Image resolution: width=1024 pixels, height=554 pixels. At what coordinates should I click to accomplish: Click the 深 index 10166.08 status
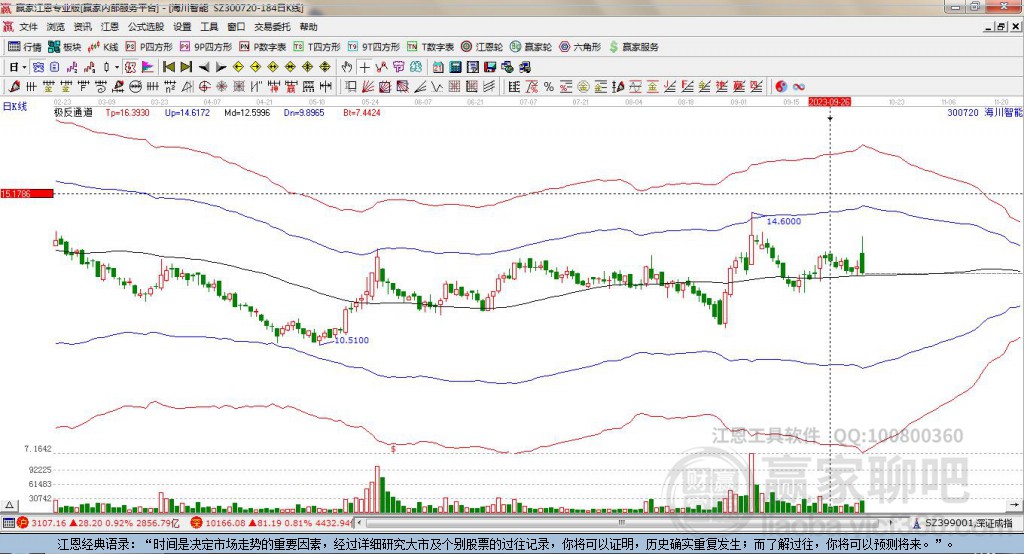pos(271,523)
